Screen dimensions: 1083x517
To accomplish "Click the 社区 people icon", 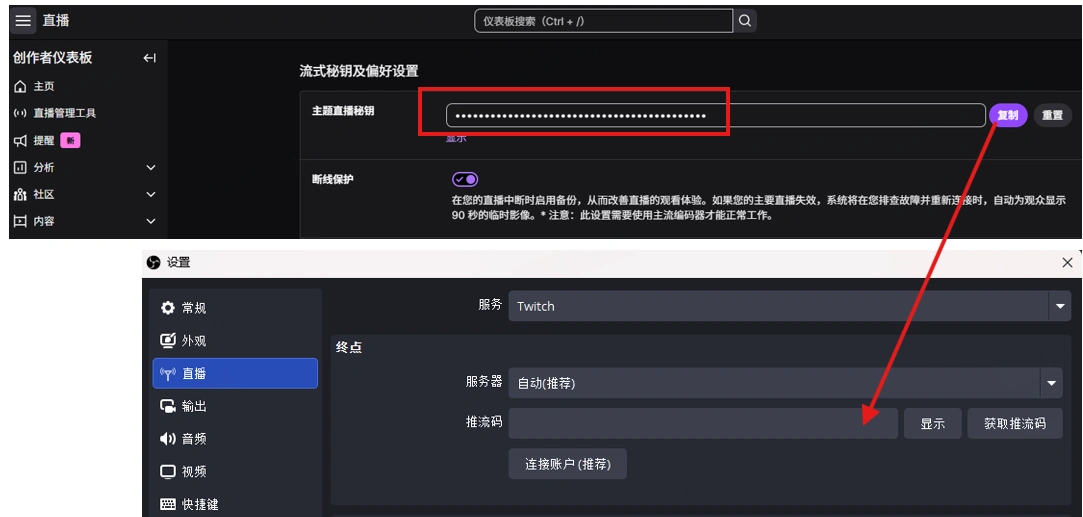I will (20, 195).
